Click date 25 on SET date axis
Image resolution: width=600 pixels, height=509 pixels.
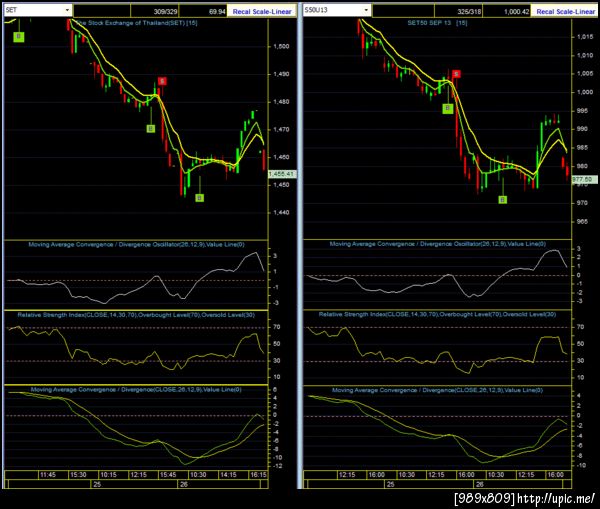(x=97, y=485)
